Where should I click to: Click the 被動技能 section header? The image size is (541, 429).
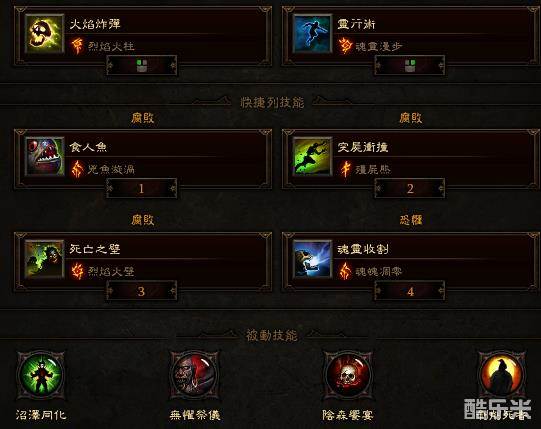pyautogui.click(x=272, y=335)
